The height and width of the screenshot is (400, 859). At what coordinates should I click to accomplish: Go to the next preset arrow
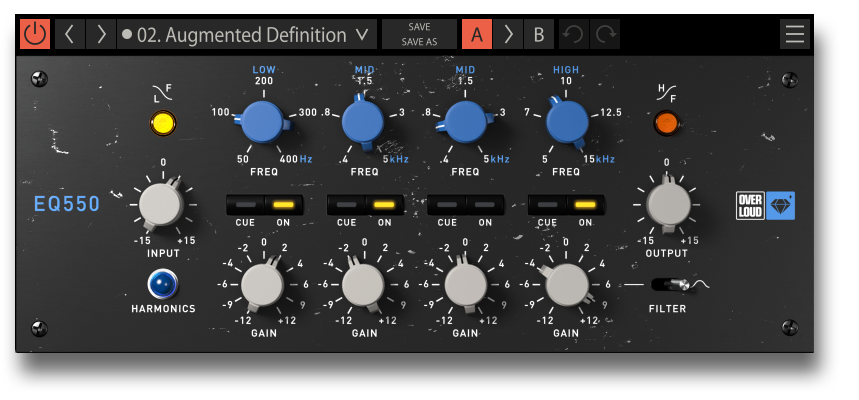click(101, 35)
